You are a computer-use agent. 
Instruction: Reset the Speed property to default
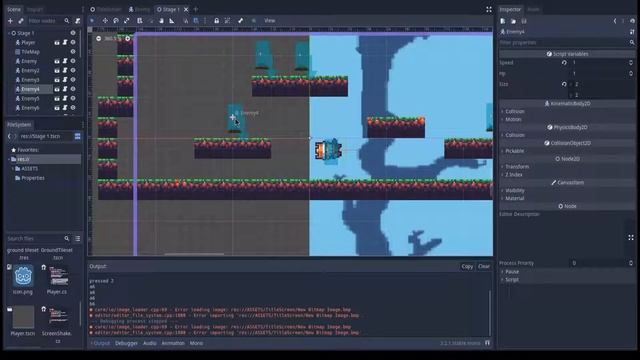pyautogui.click(x=564, y=63)
